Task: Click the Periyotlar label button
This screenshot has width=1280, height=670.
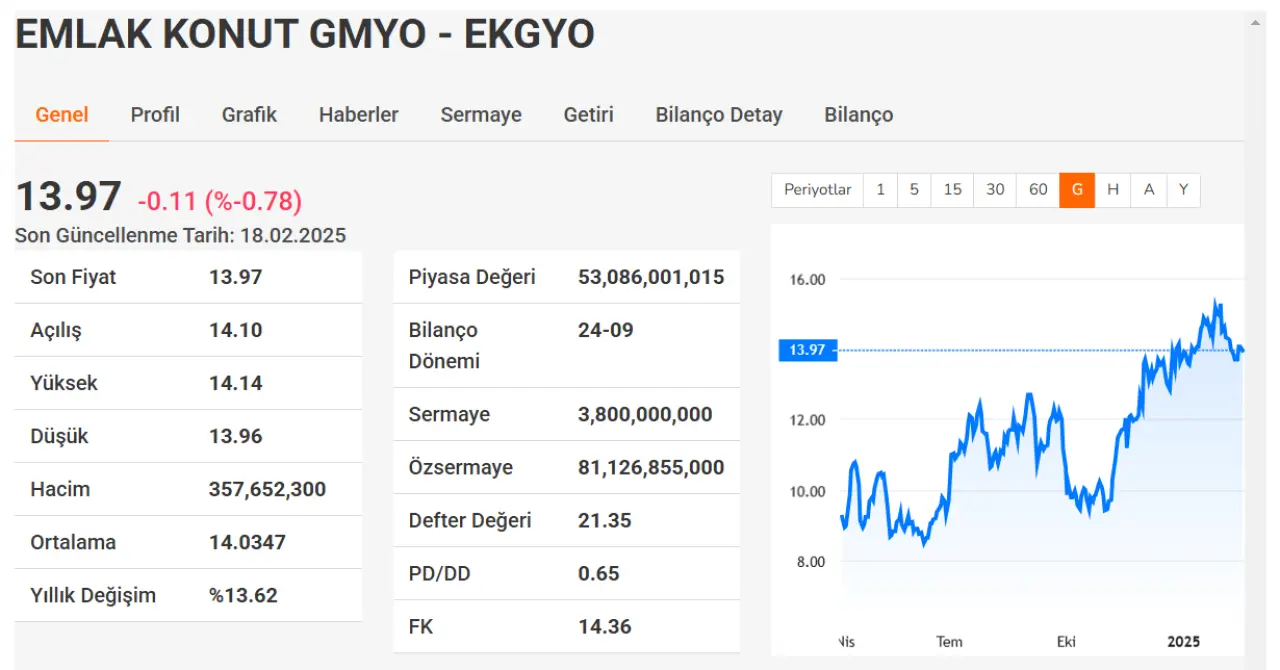Action: click(x=817, y=190)
